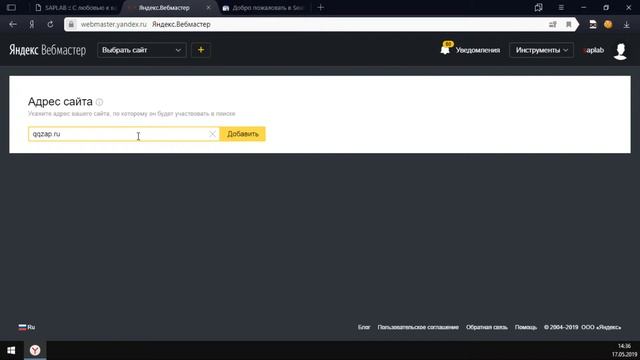Open the Блог footer link

click(364, 327)
